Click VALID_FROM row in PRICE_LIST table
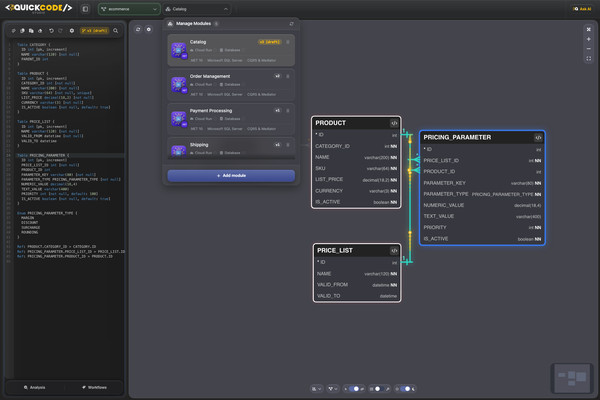Screen dimensions: 600x400 tap(357, 285)
